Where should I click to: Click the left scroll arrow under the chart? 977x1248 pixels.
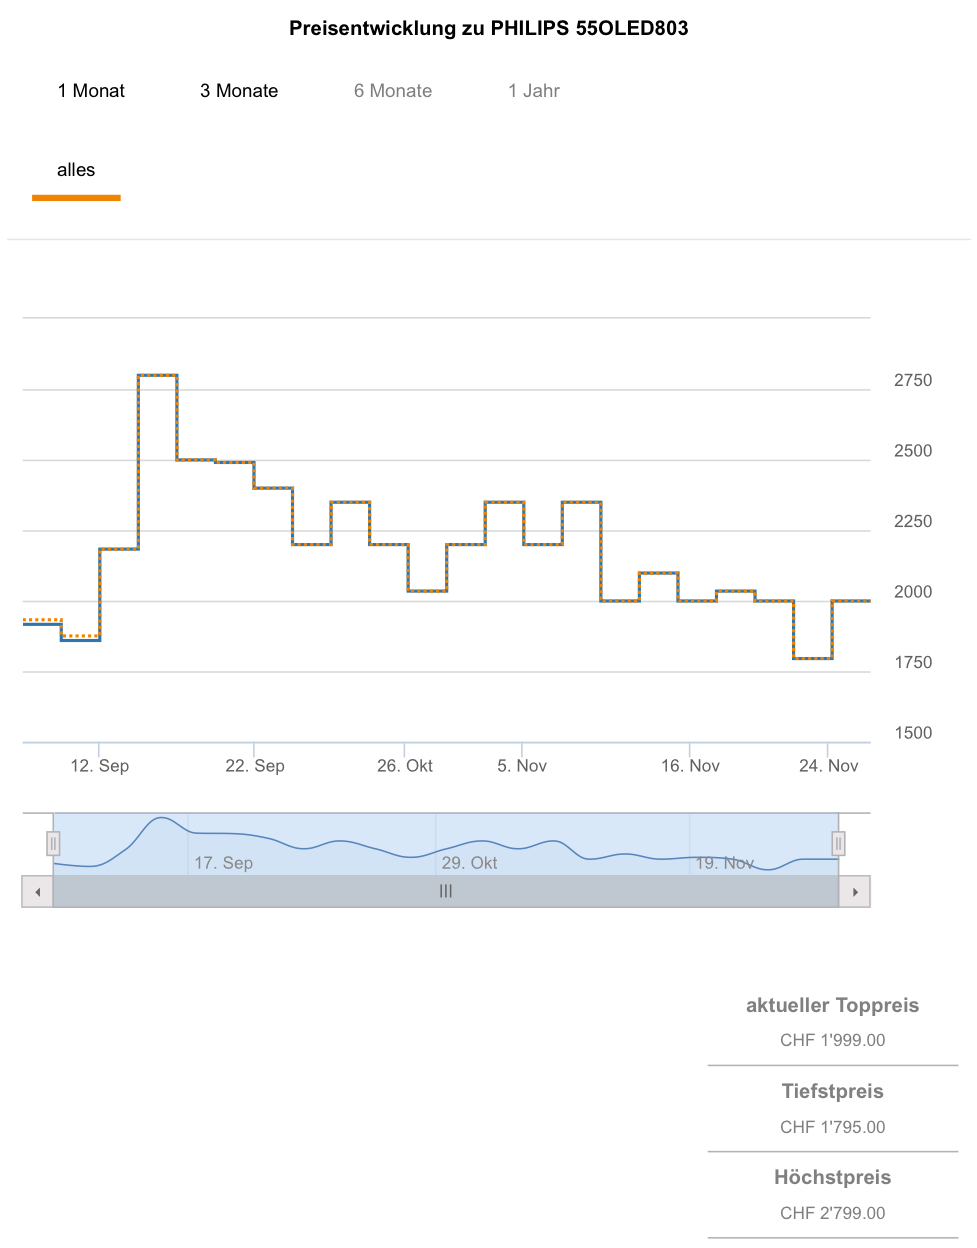[38, 892]
